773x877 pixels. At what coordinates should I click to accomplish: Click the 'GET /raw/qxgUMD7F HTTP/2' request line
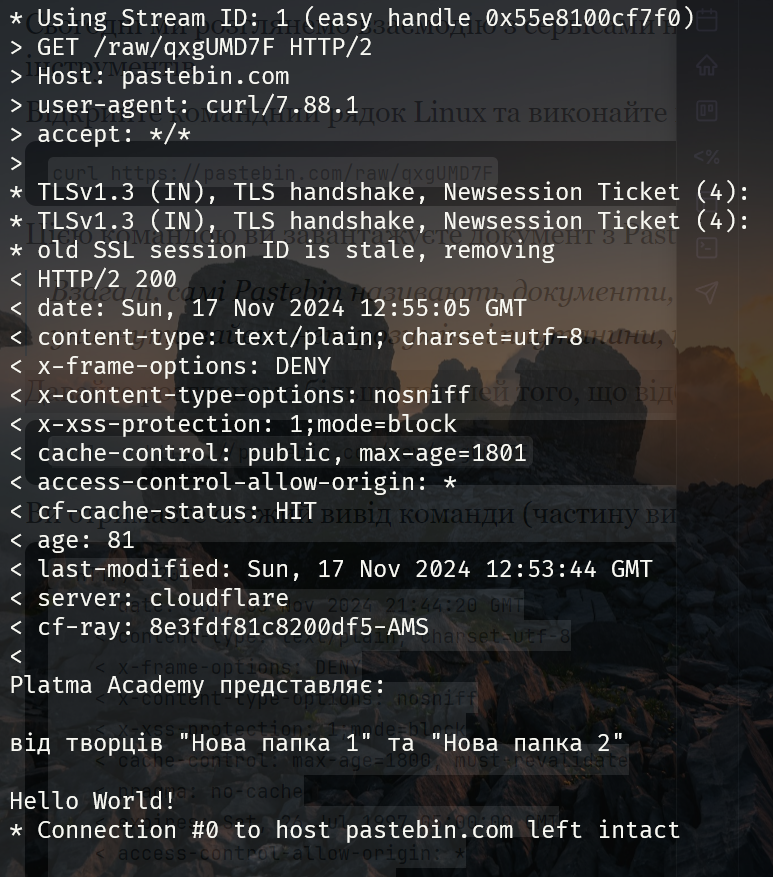(x=204, y=47)
